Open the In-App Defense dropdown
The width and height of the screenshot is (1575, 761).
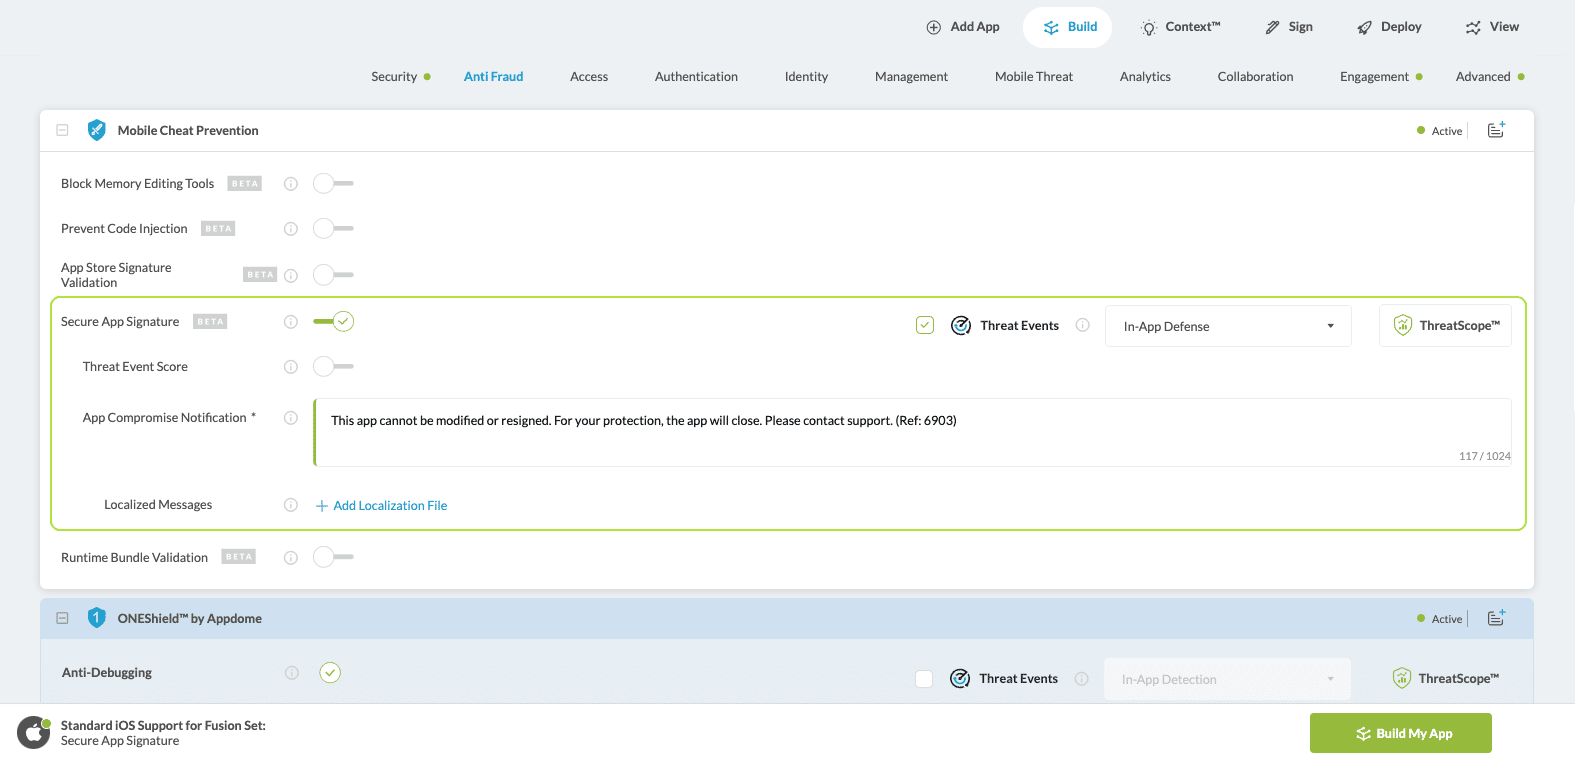1228,326
